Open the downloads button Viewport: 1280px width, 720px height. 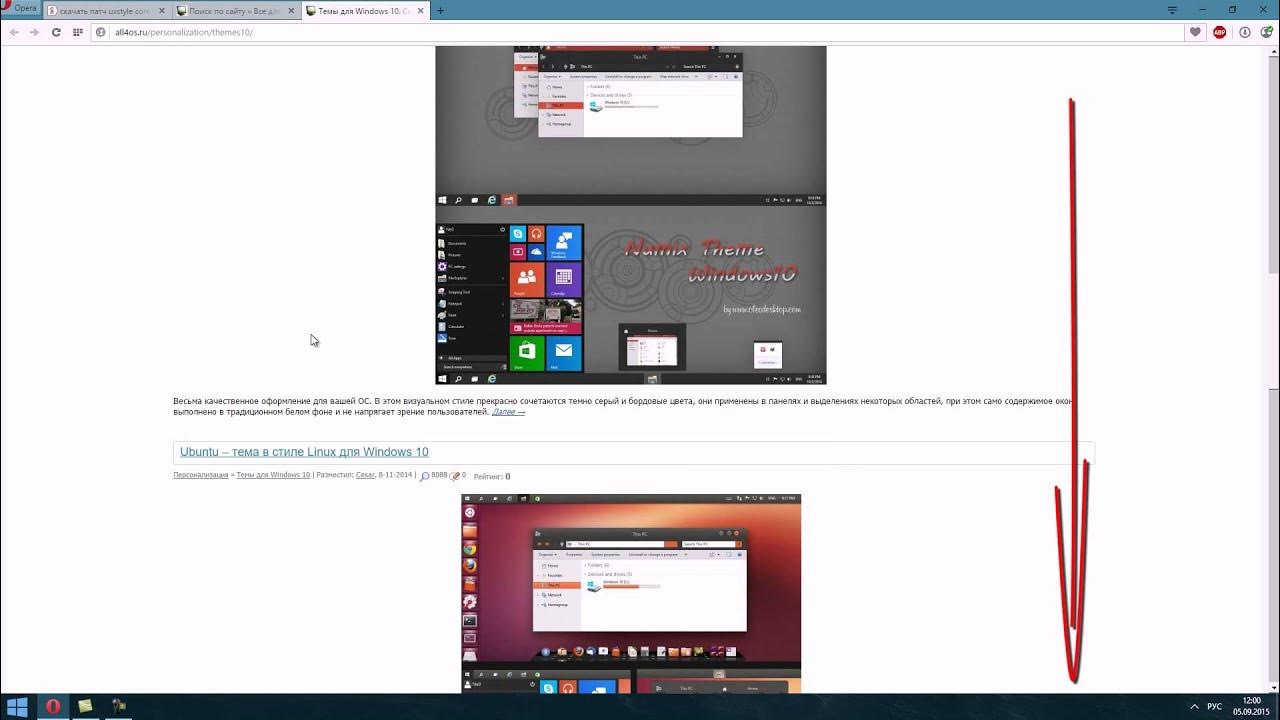[x=1245, y=32]
